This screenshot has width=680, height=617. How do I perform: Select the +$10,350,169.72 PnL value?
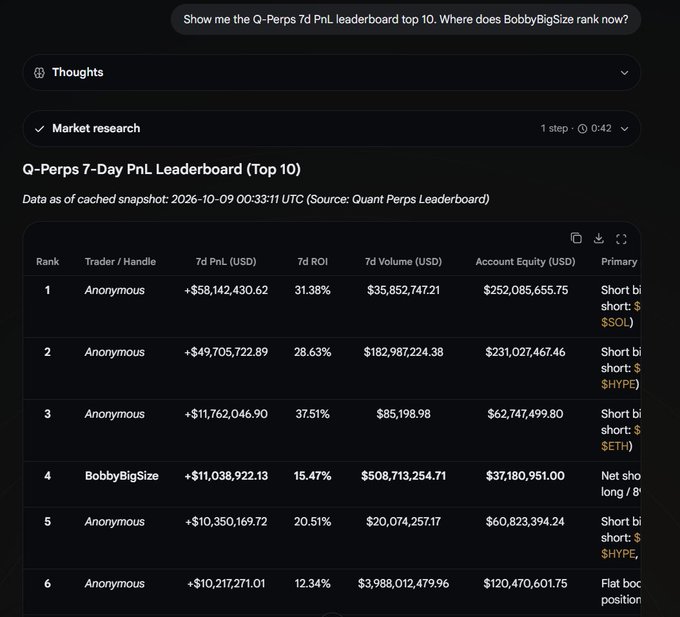click(226, 521)
